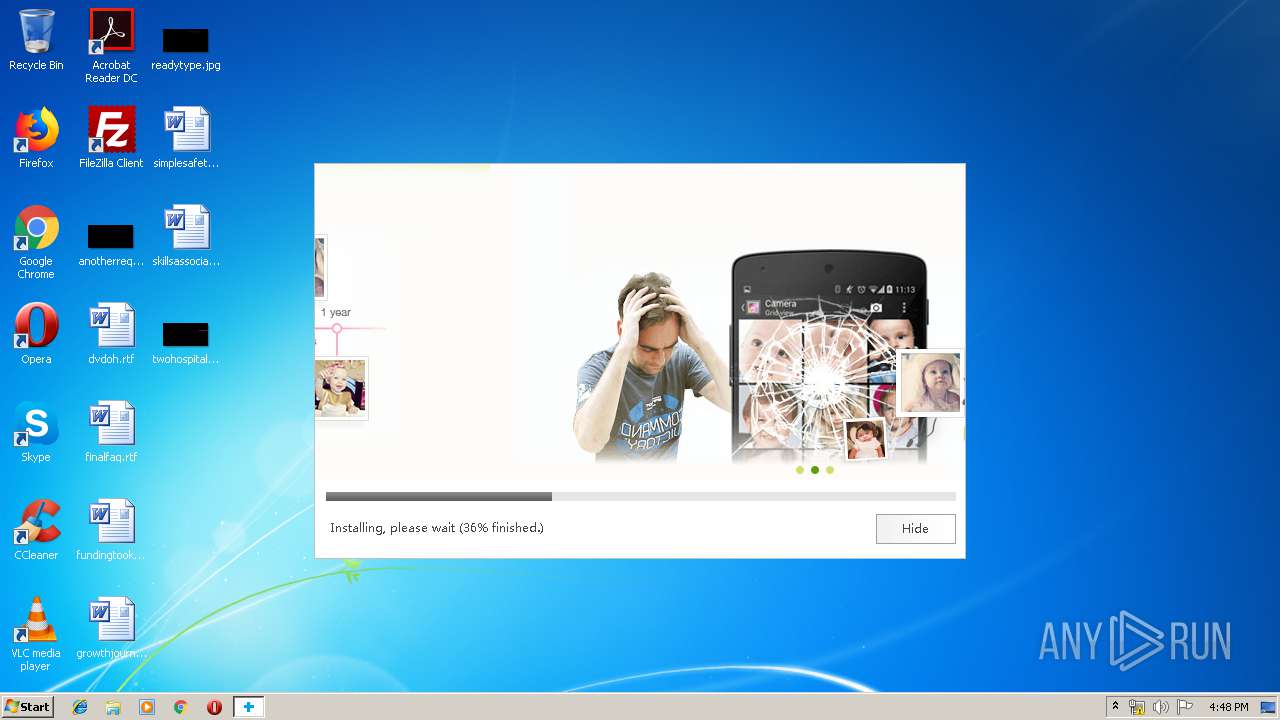Select the fundingtook... Word document

pyautogui.click(x=111, y=530)
